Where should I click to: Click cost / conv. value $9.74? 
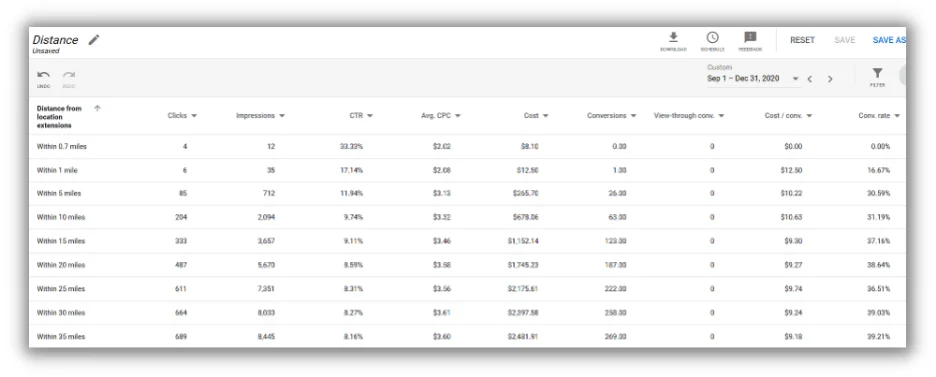(792, 289)
